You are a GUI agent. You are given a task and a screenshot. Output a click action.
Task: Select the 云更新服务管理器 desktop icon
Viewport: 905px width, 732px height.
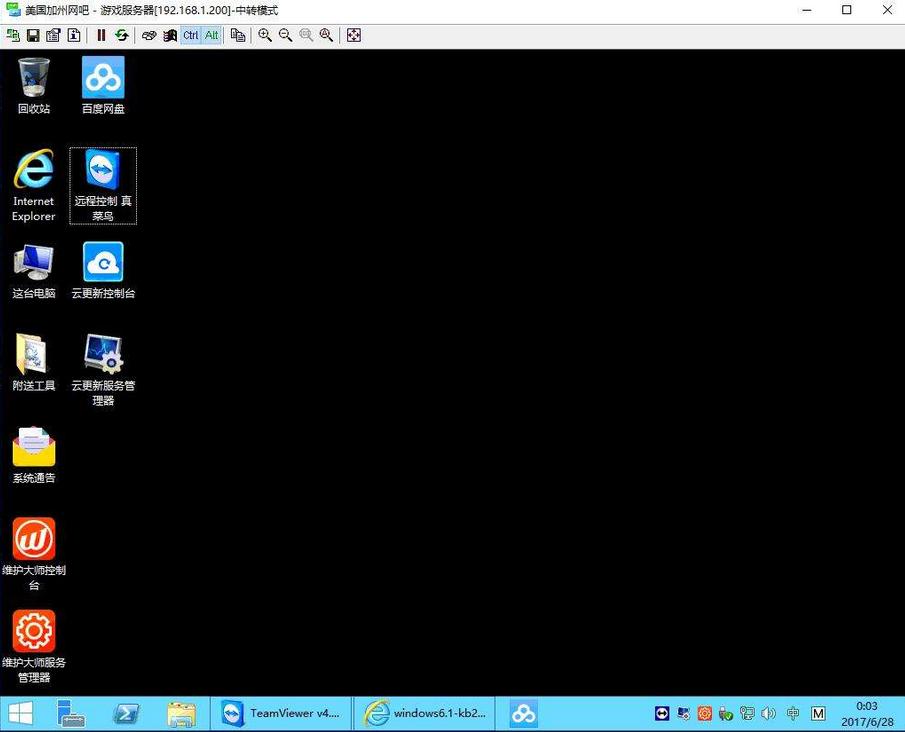pyautogui.click(x=103, y=370)
